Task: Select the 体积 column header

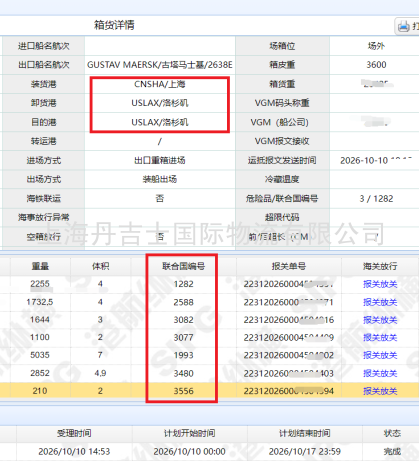Action: [100, 266]
